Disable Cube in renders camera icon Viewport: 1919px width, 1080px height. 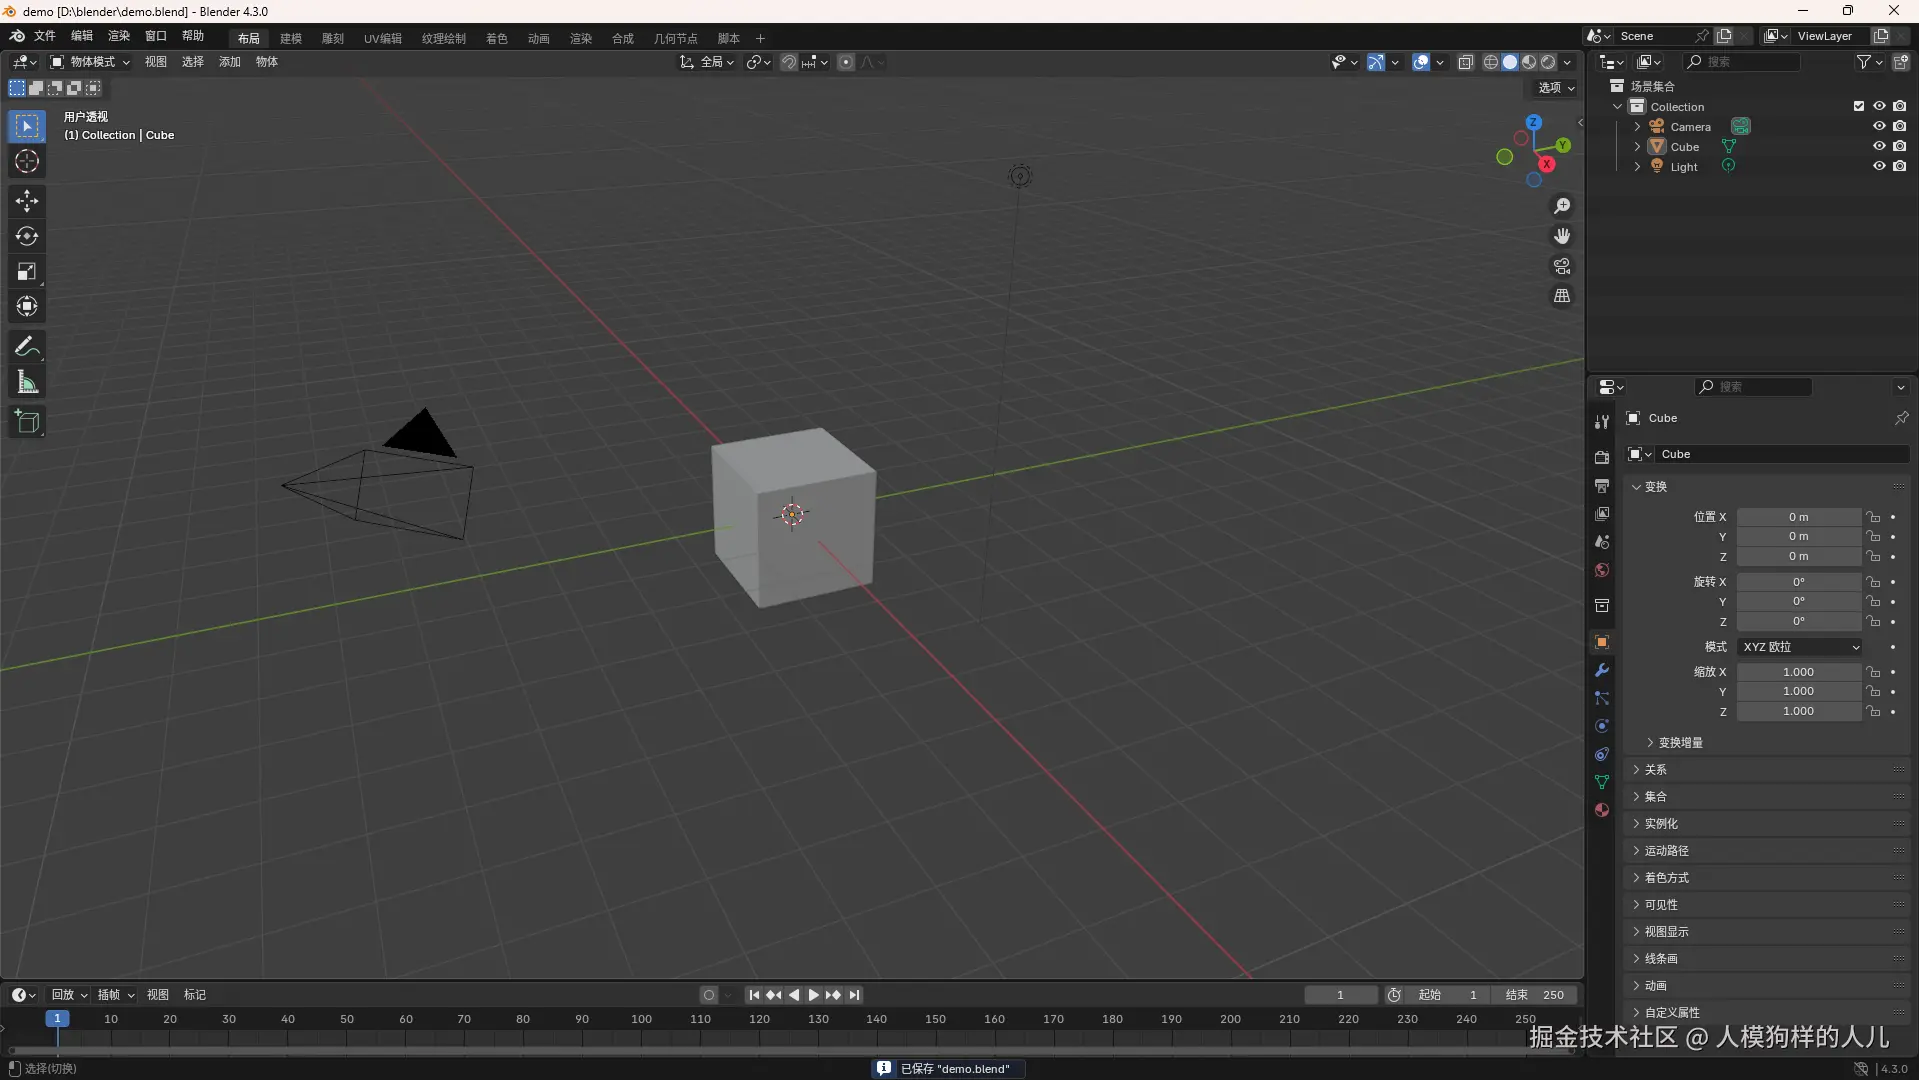(1900, 146)
